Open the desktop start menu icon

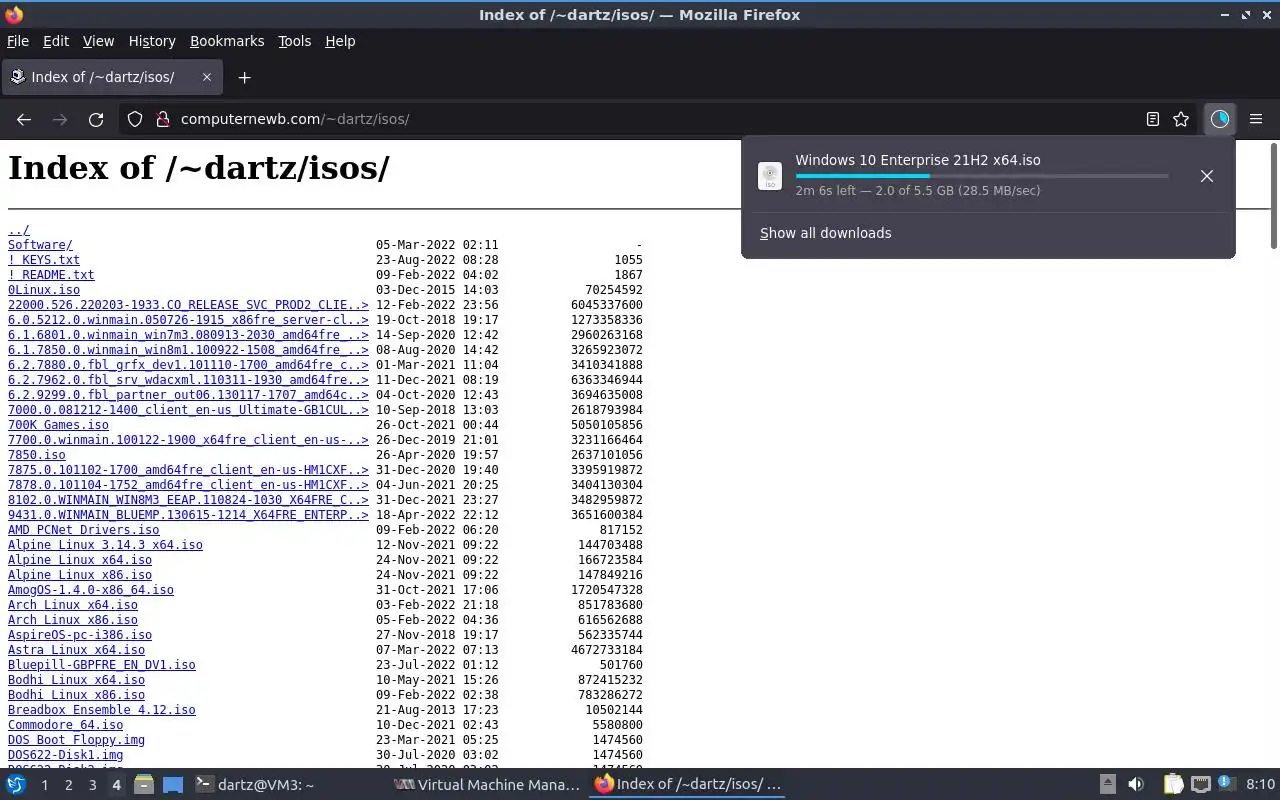click(16, 785)
